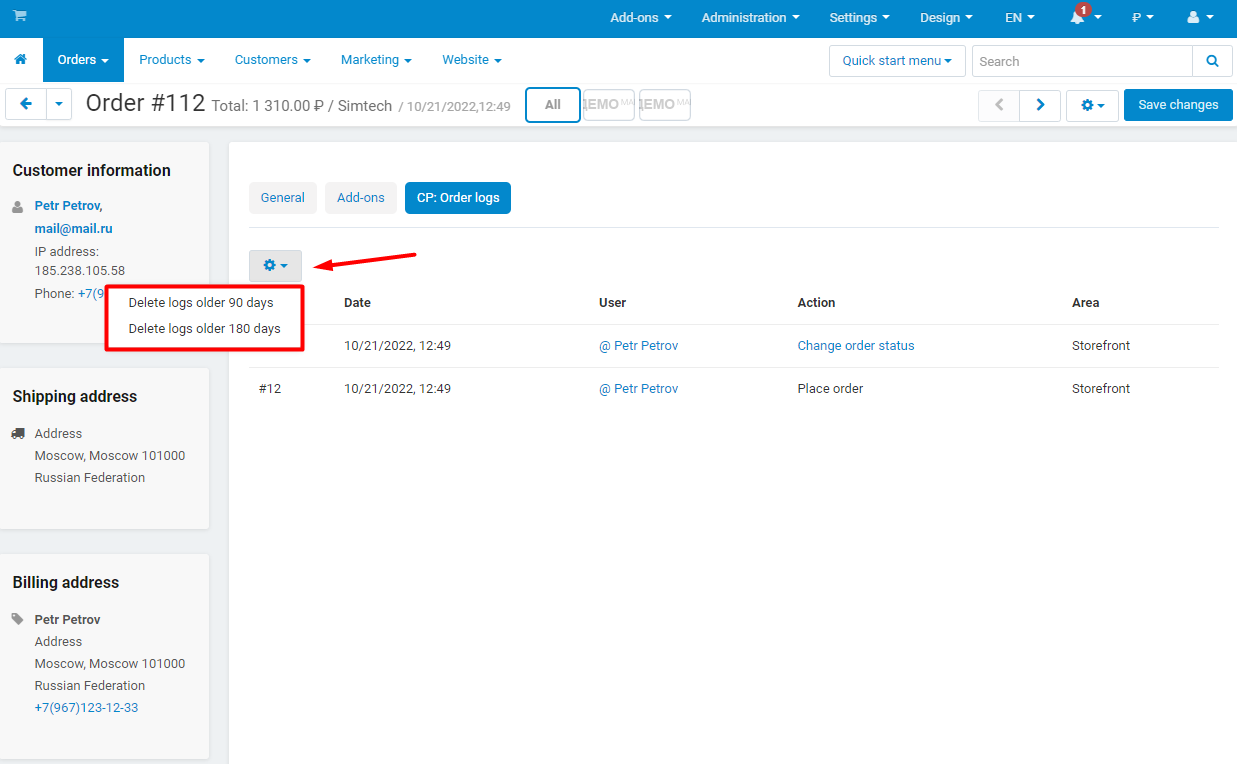Open the user account menu icon
This screenshot has height=764, width=1237.
1199,17
